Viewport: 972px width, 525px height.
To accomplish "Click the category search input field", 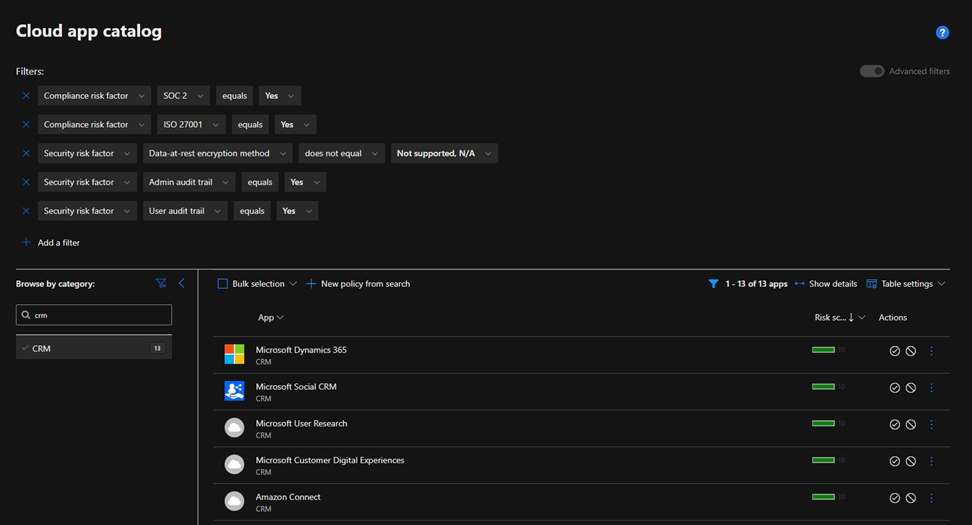I will click(x=94, y=315).
